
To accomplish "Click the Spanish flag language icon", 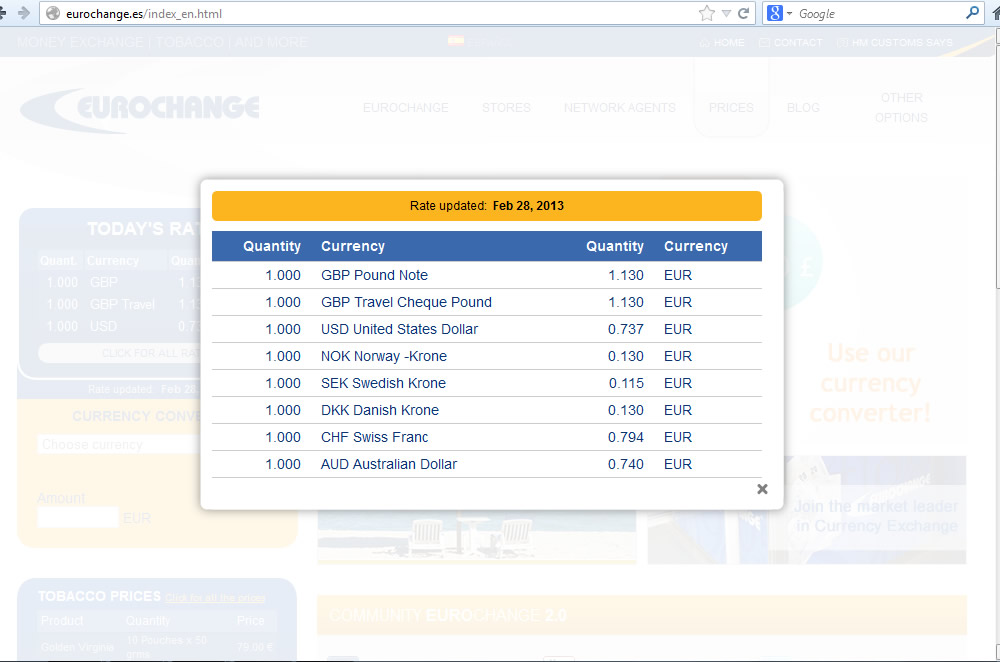I will 455,42.
